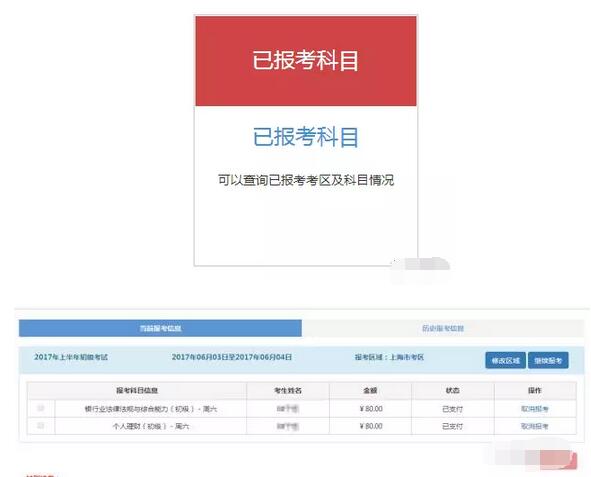
Task: Select the 银行业法律法规与综合能力（初级）subject text
Action: click(139, 409)
